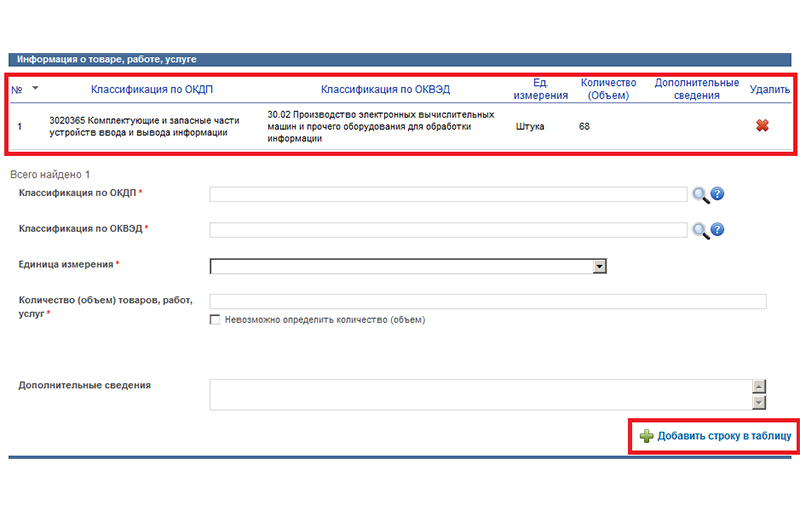This screenshot has height=511, width=800.
Task: Open ОКВЭД classification search magnifier
Action: [x=701, y=231]
